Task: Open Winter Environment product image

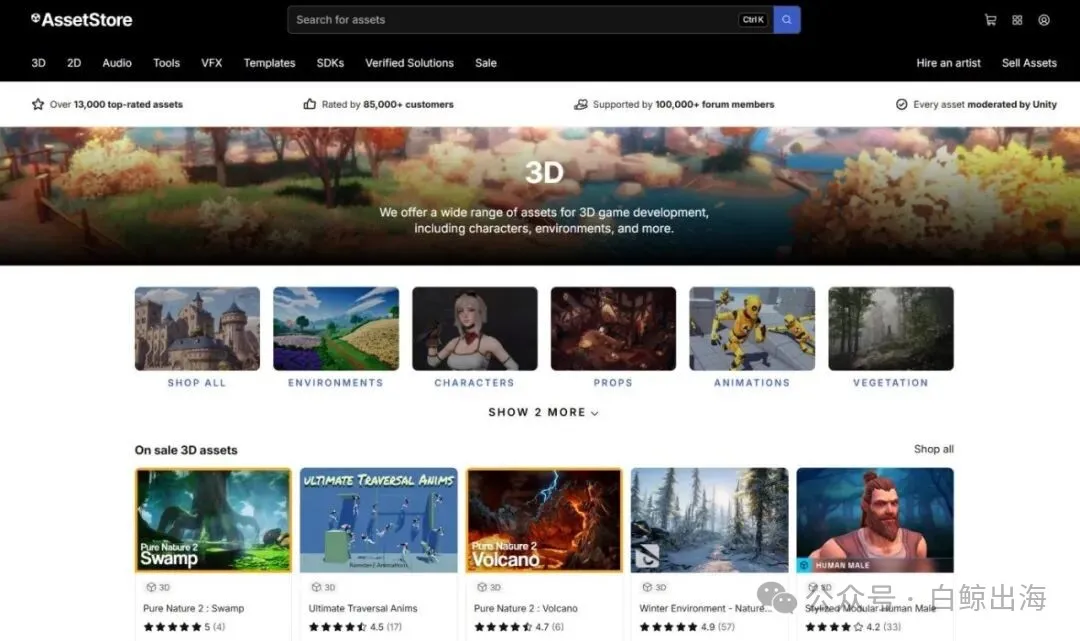Action: tap(709, 521)
